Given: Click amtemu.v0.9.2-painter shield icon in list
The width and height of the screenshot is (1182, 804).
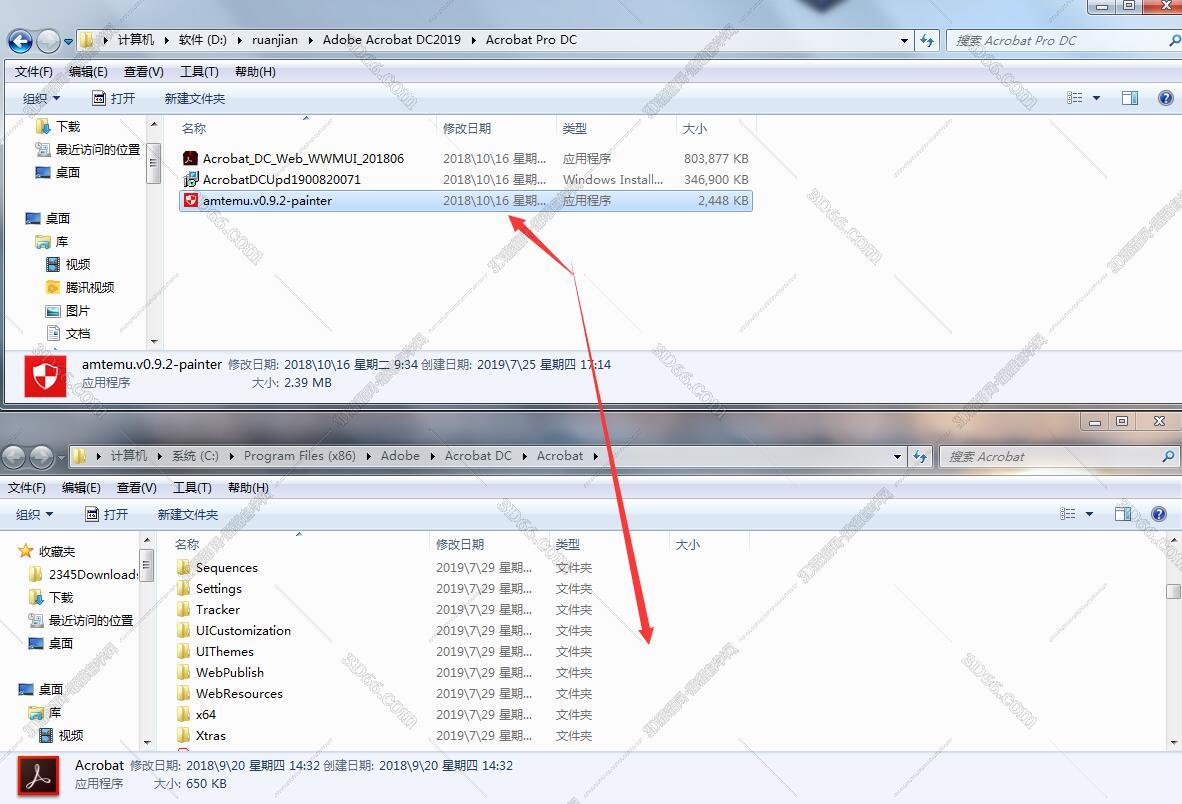Looking at the screenshot, I should (191, 200).
